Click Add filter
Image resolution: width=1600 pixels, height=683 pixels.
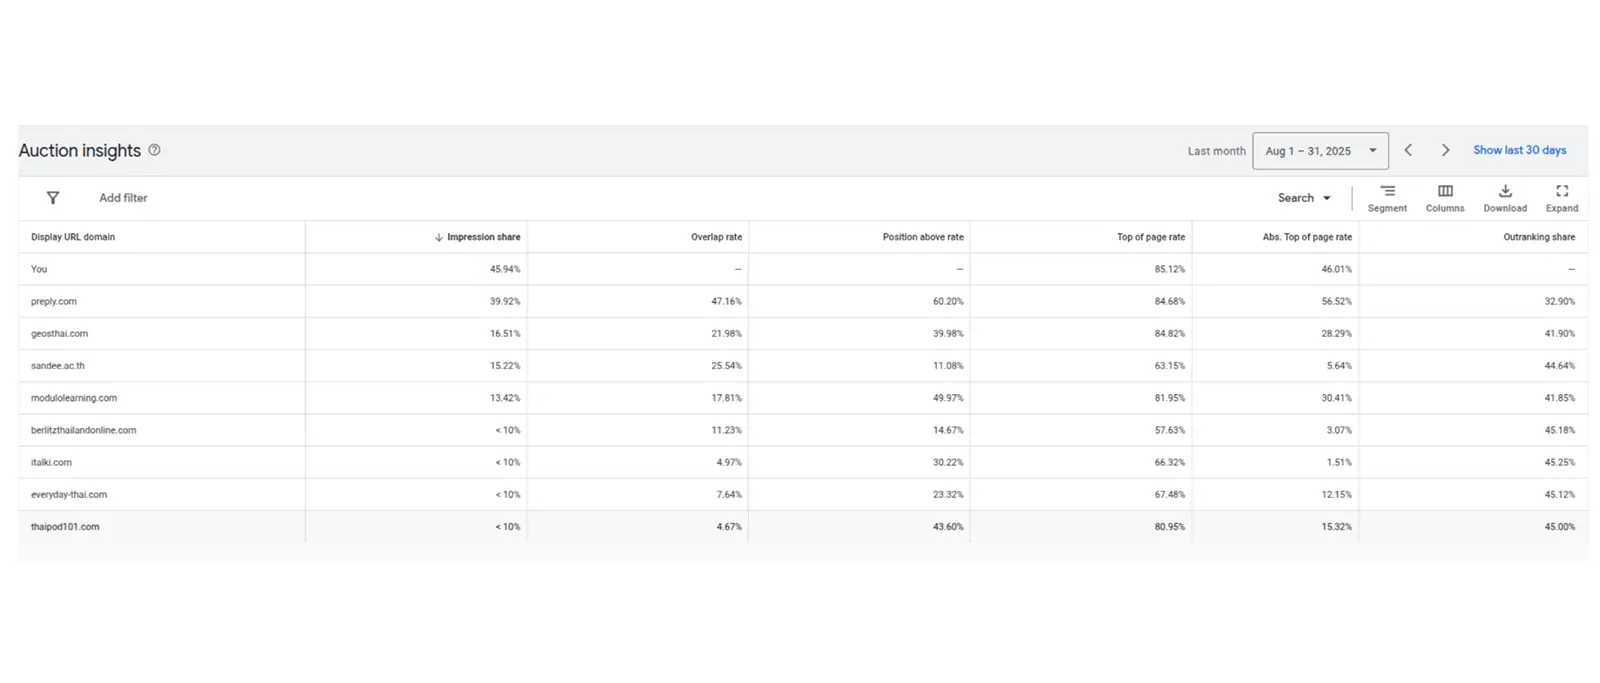coord(123,198)
